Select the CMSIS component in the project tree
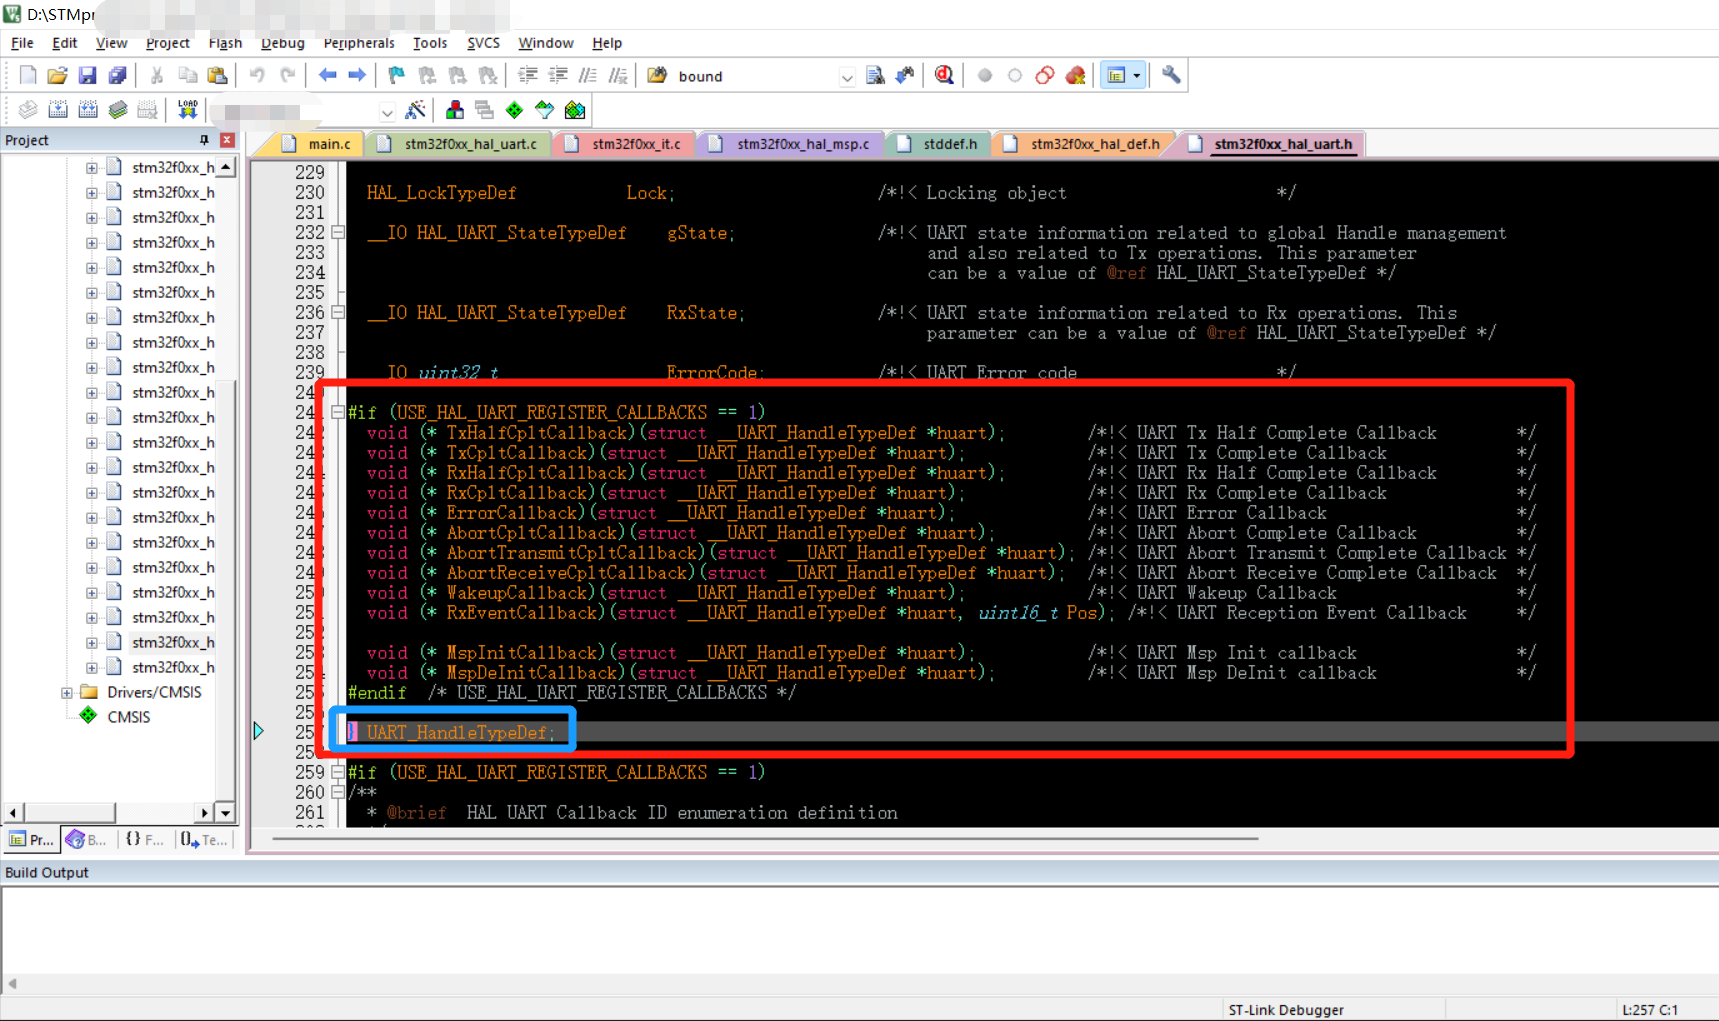 pyautogui.click(x=128, y=717)
